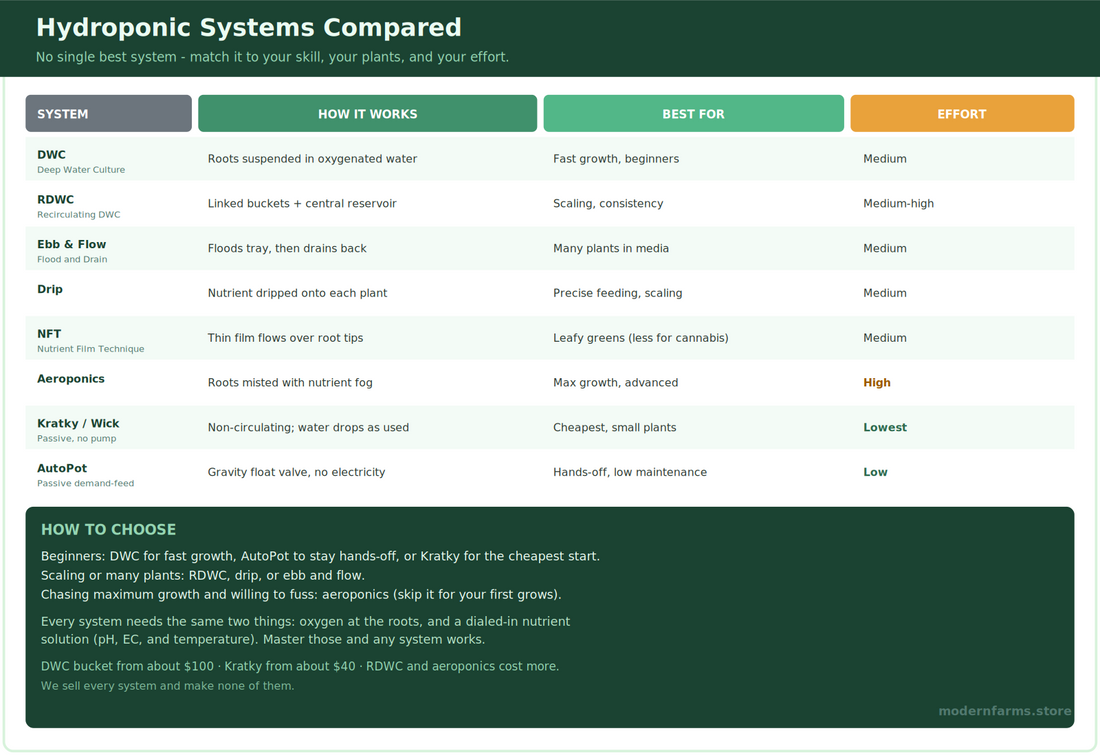This screenshot has height=755, width=1100.
Task: Select the NFT system name
Action: (x=49, y=334)
